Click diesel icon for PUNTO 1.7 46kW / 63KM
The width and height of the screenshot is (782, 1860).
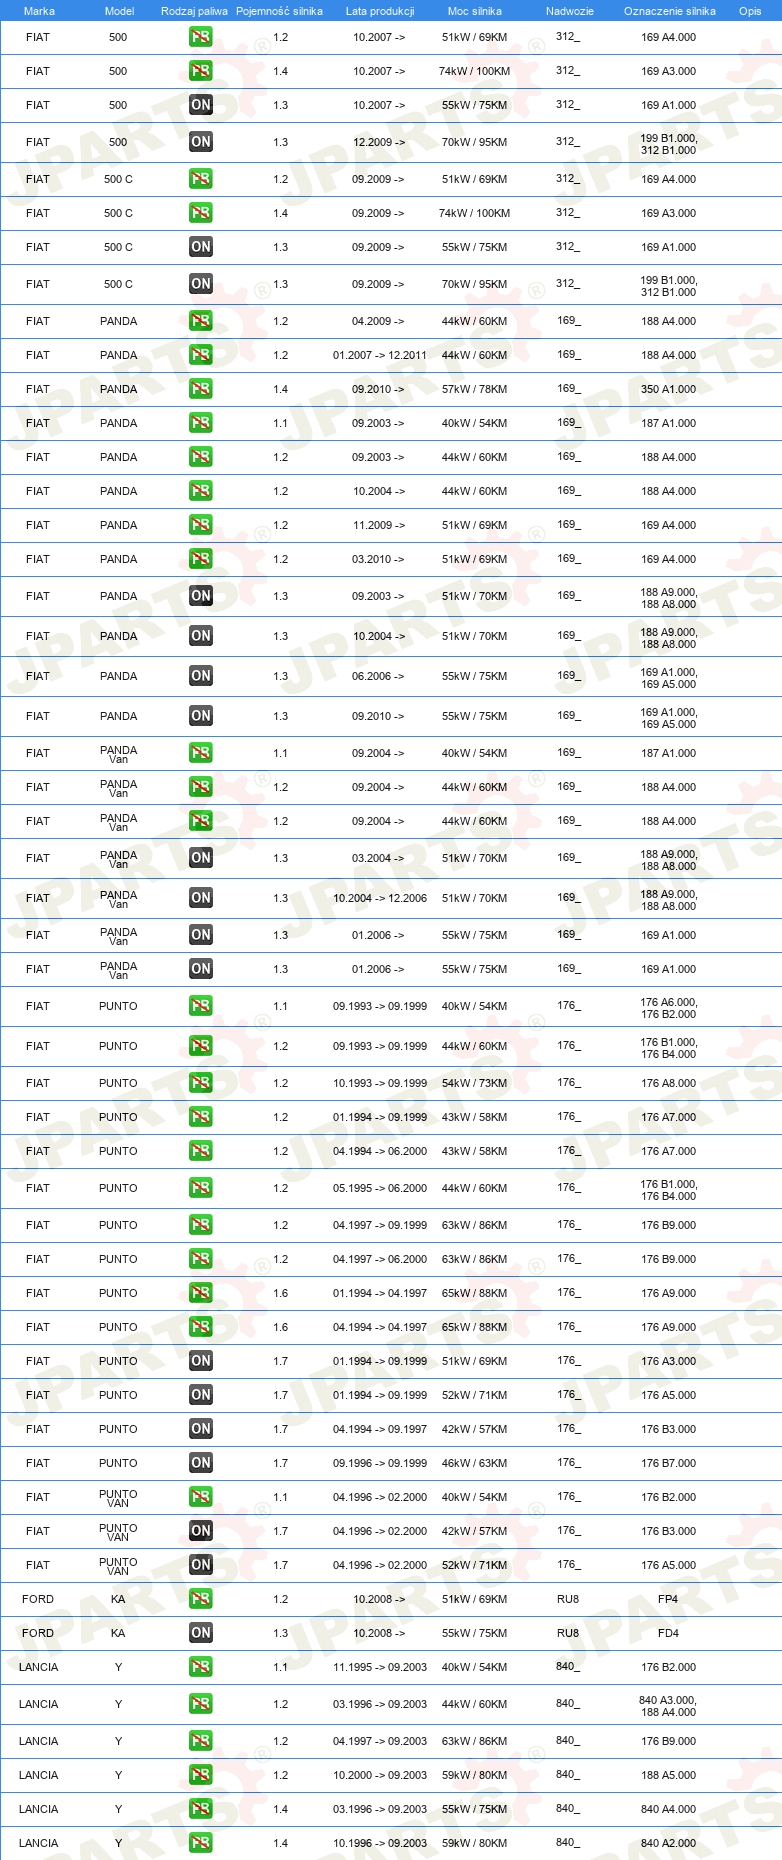[201, 1463]
